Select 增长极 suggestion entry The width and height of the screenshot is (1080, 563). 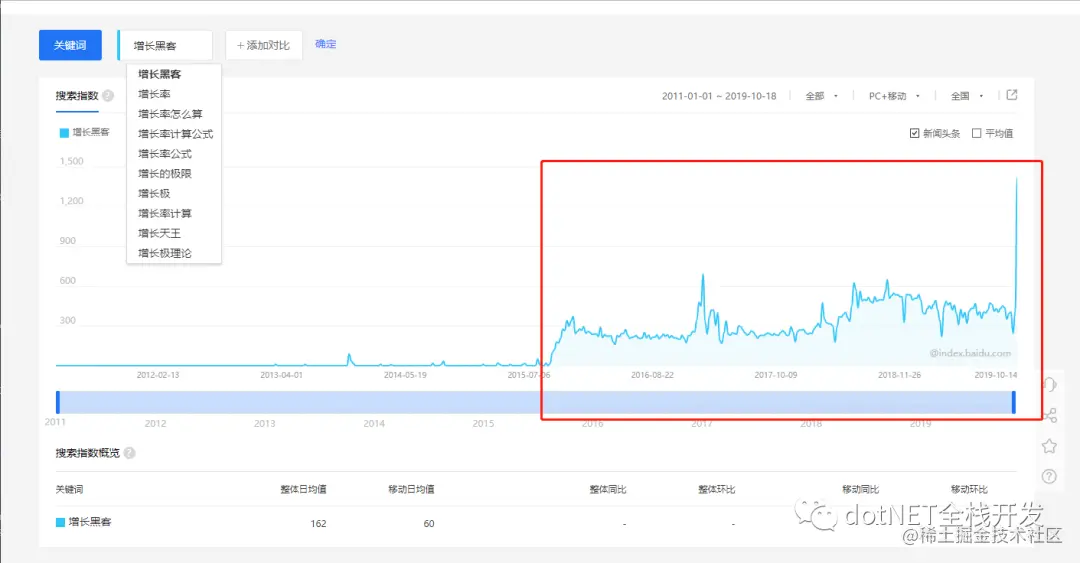point(154,194)
